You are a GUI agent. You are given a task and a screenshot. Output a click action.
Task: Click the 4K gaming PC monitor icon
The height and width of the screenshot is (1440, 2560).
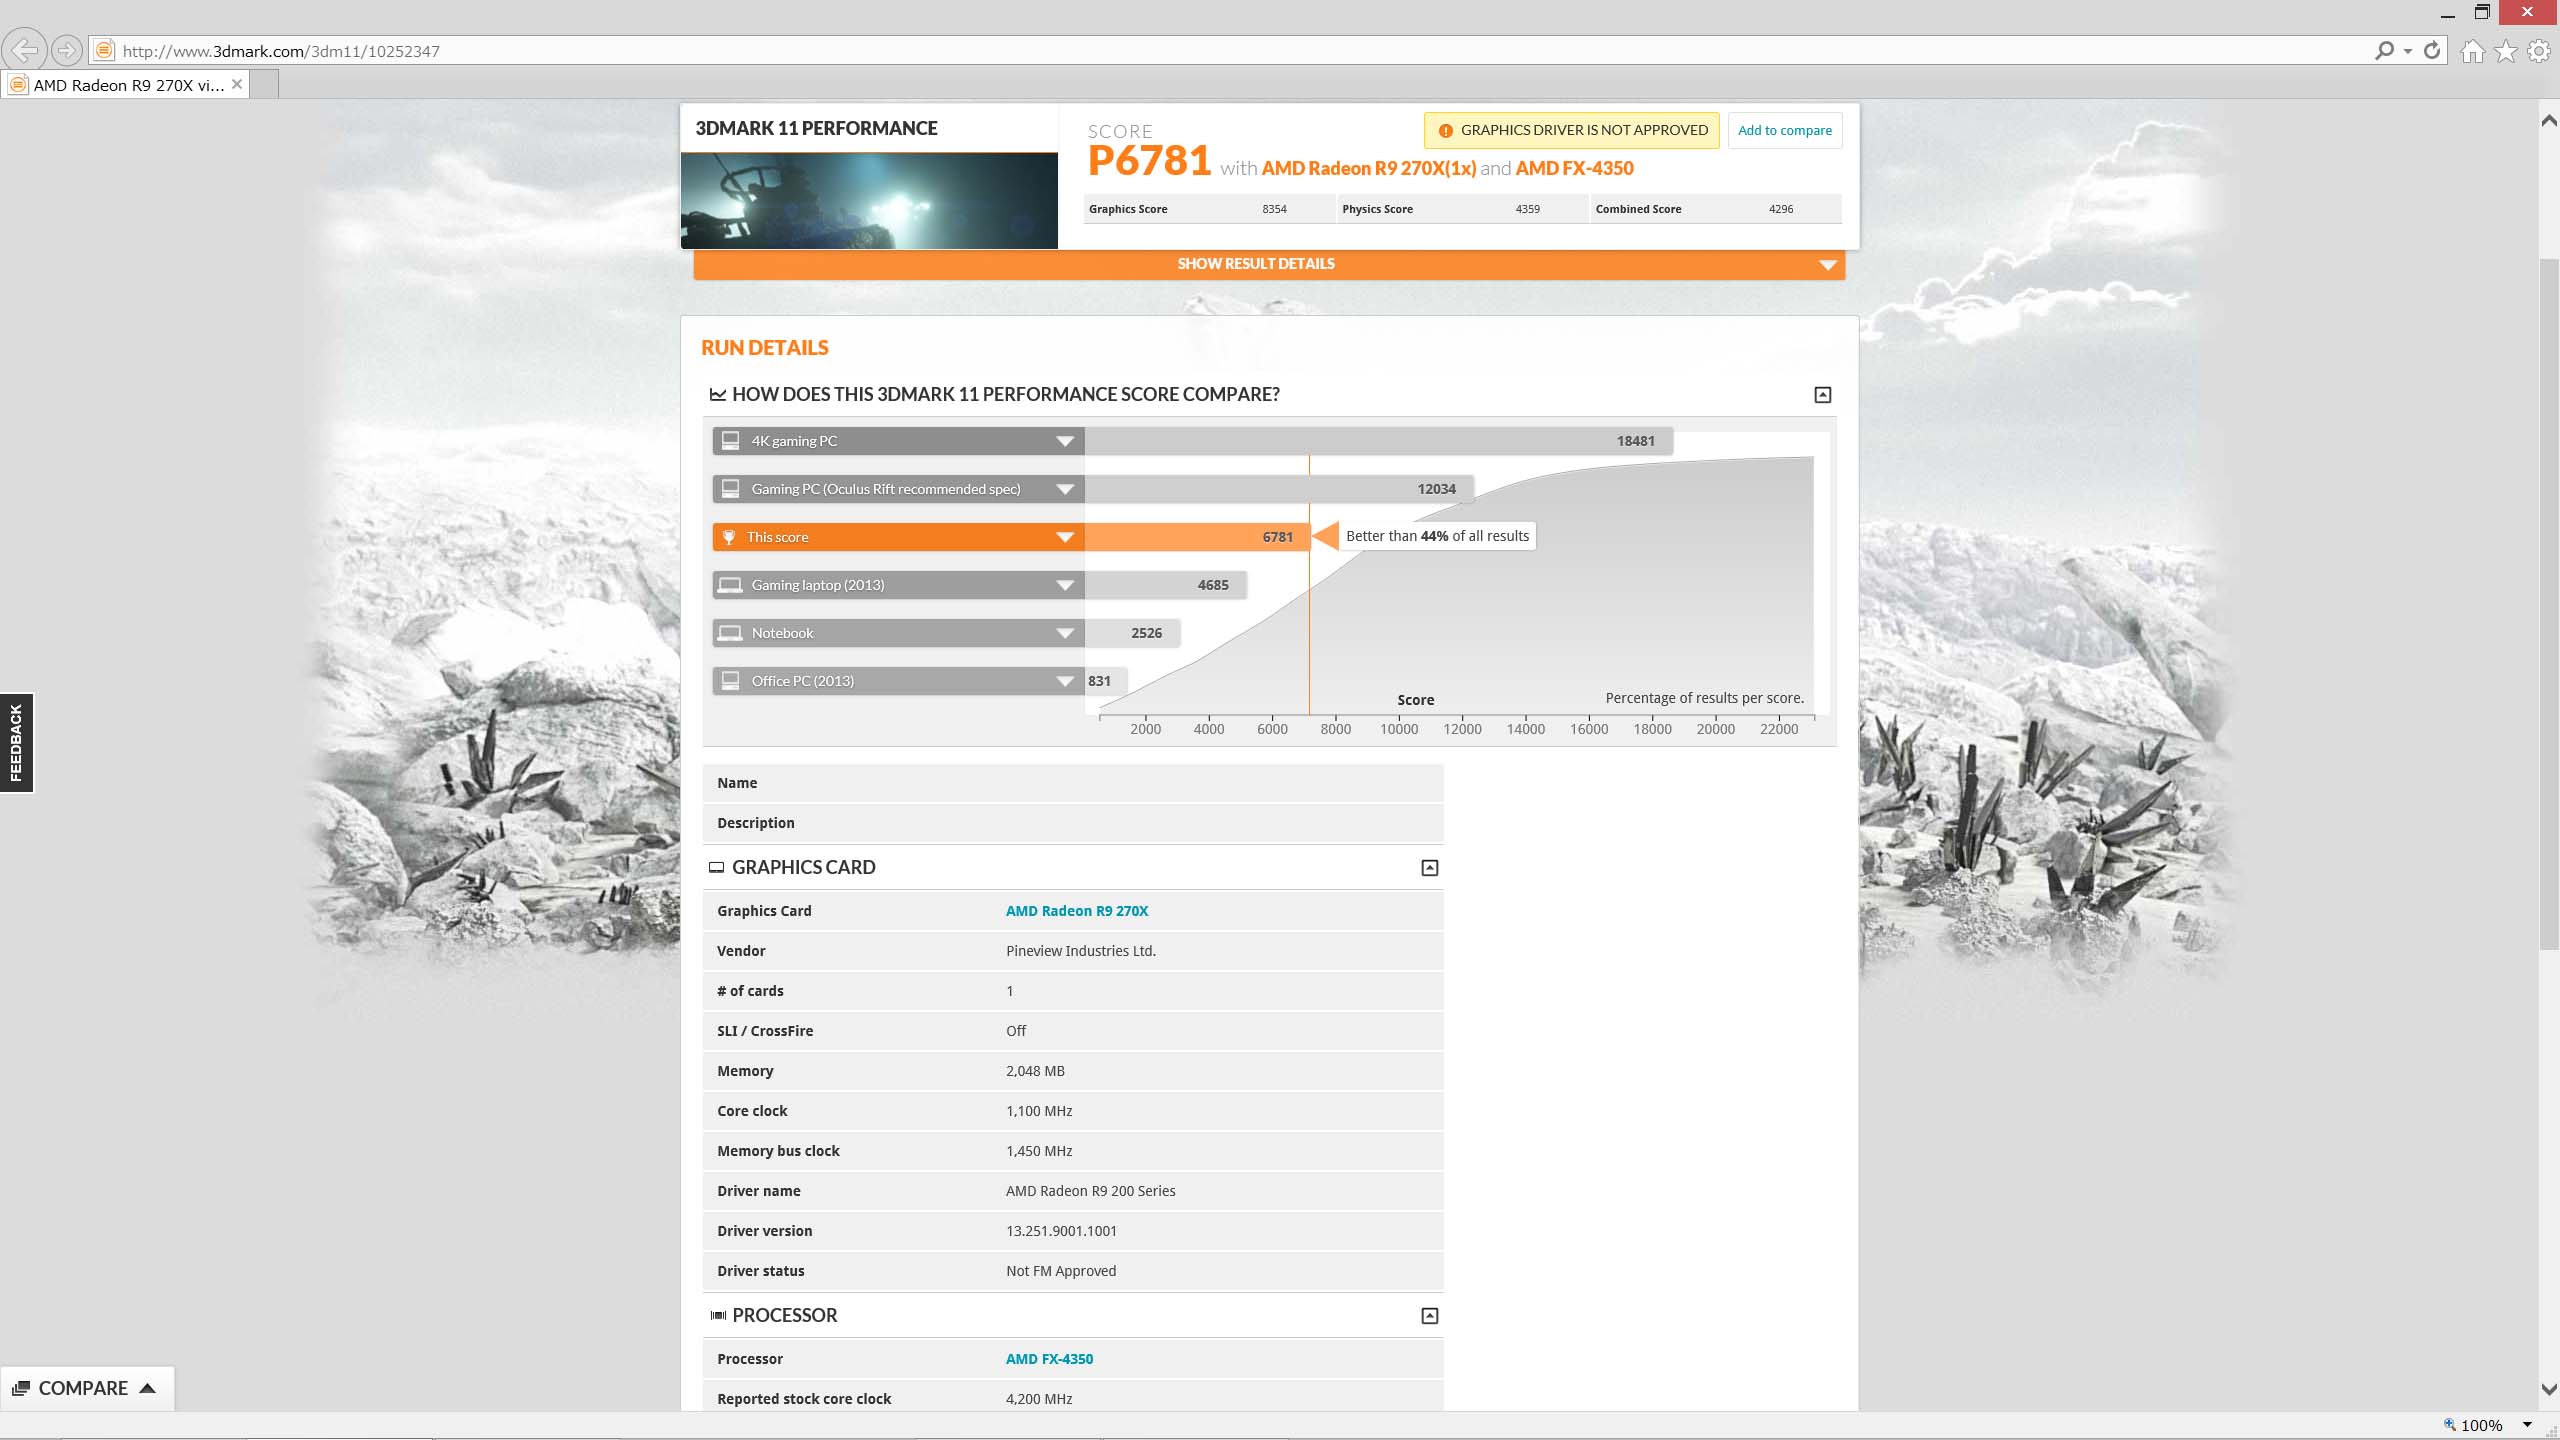(731, 441)
